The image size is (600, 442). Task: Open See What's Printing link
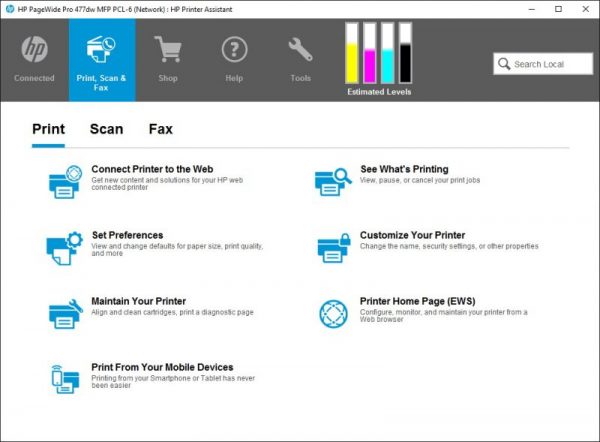(x=404, y=169)
